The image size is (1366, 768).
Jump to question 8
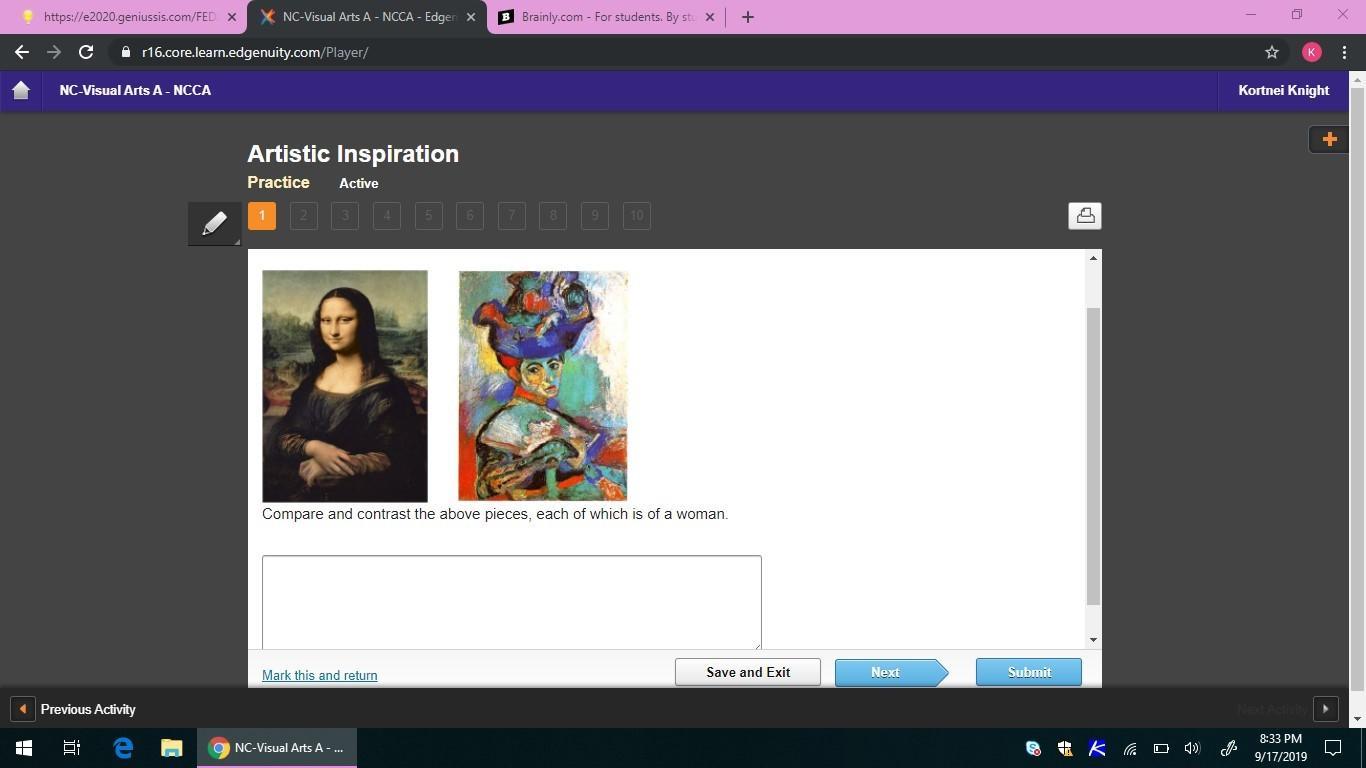pos(553,216)
